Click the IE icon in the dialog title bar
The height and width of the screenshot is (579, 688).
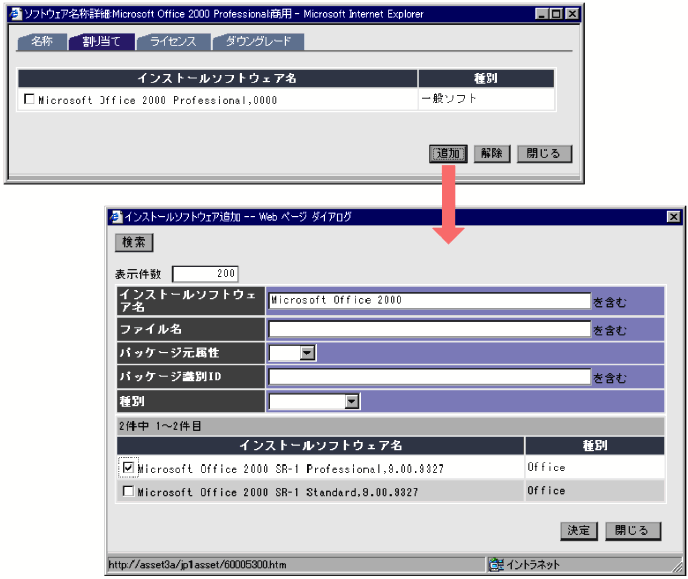coord(116,217)
